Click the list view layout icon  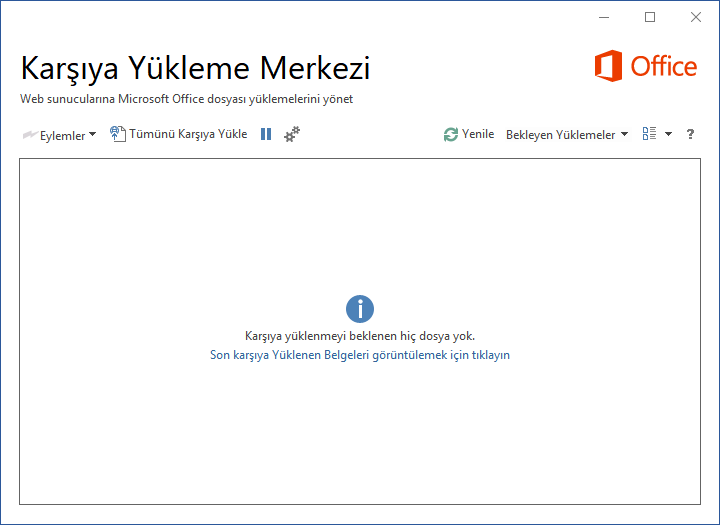pyautogui.click(x=649, y=134)
